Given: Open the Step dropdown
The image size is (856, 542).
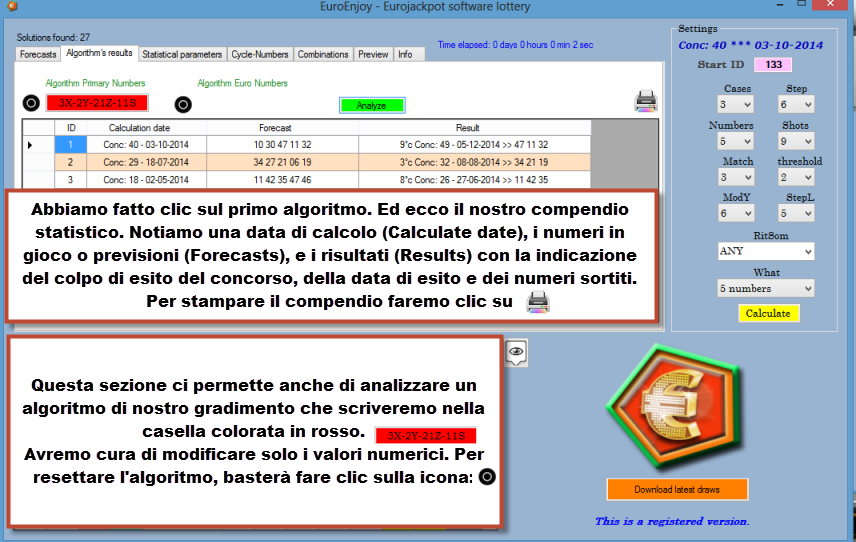Looking at the screenshot, I should coord(796,104).
